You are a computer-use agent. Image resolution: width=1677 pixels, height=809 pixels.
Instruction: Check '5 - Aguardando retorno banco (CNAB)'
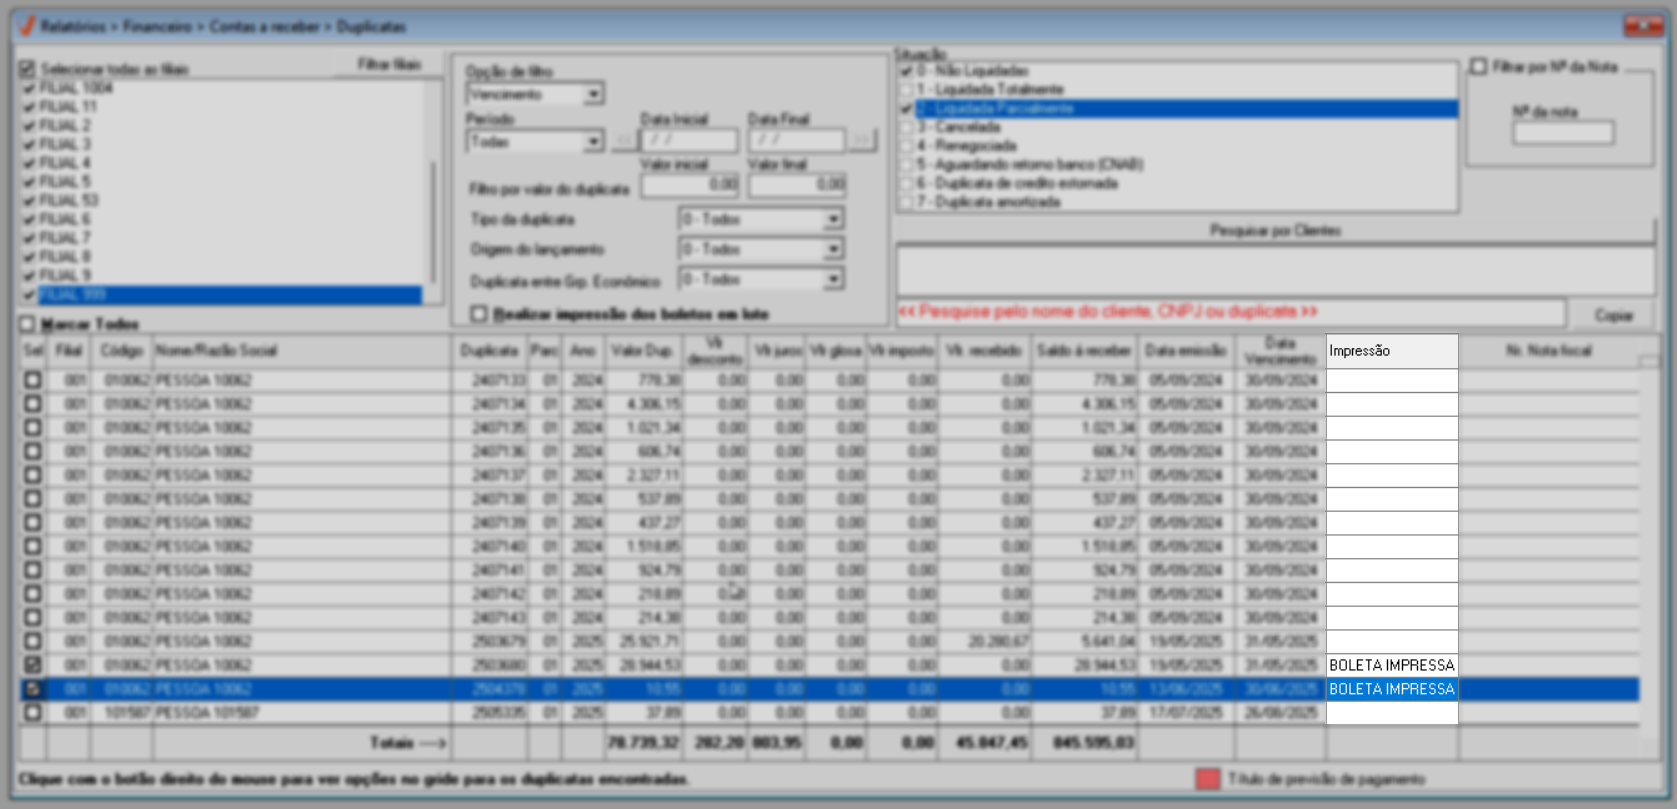(907, 165)
